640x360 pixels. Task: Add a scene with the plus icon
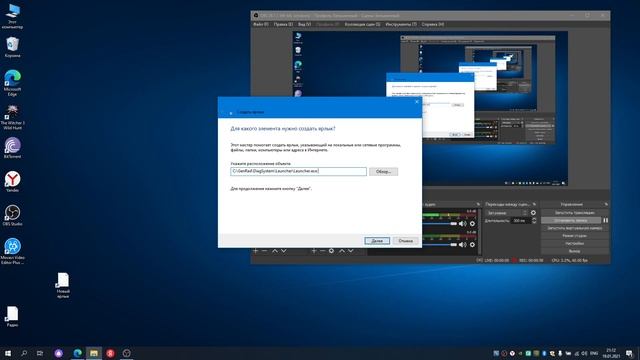[x=256, y=251]
